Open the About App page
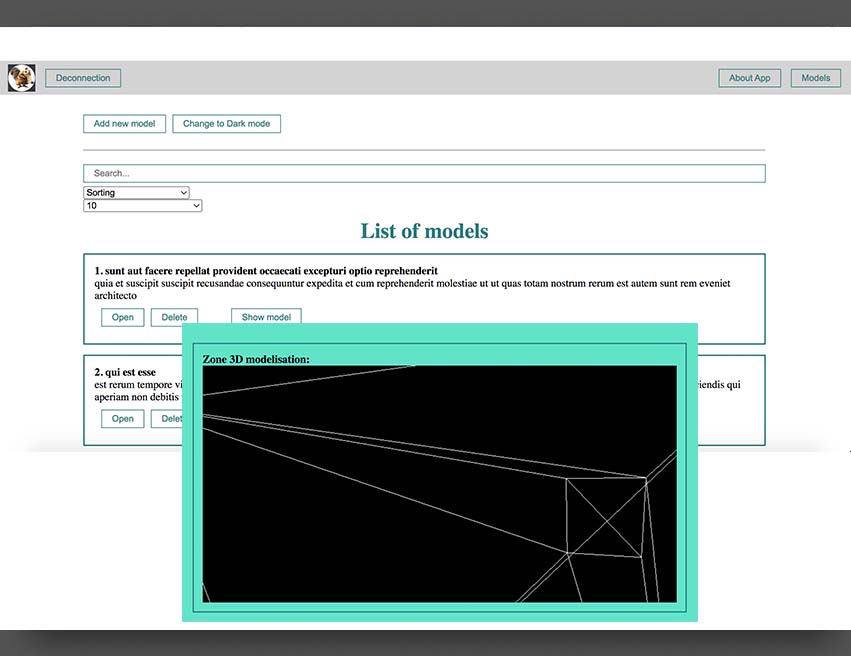 coord(749,78)
